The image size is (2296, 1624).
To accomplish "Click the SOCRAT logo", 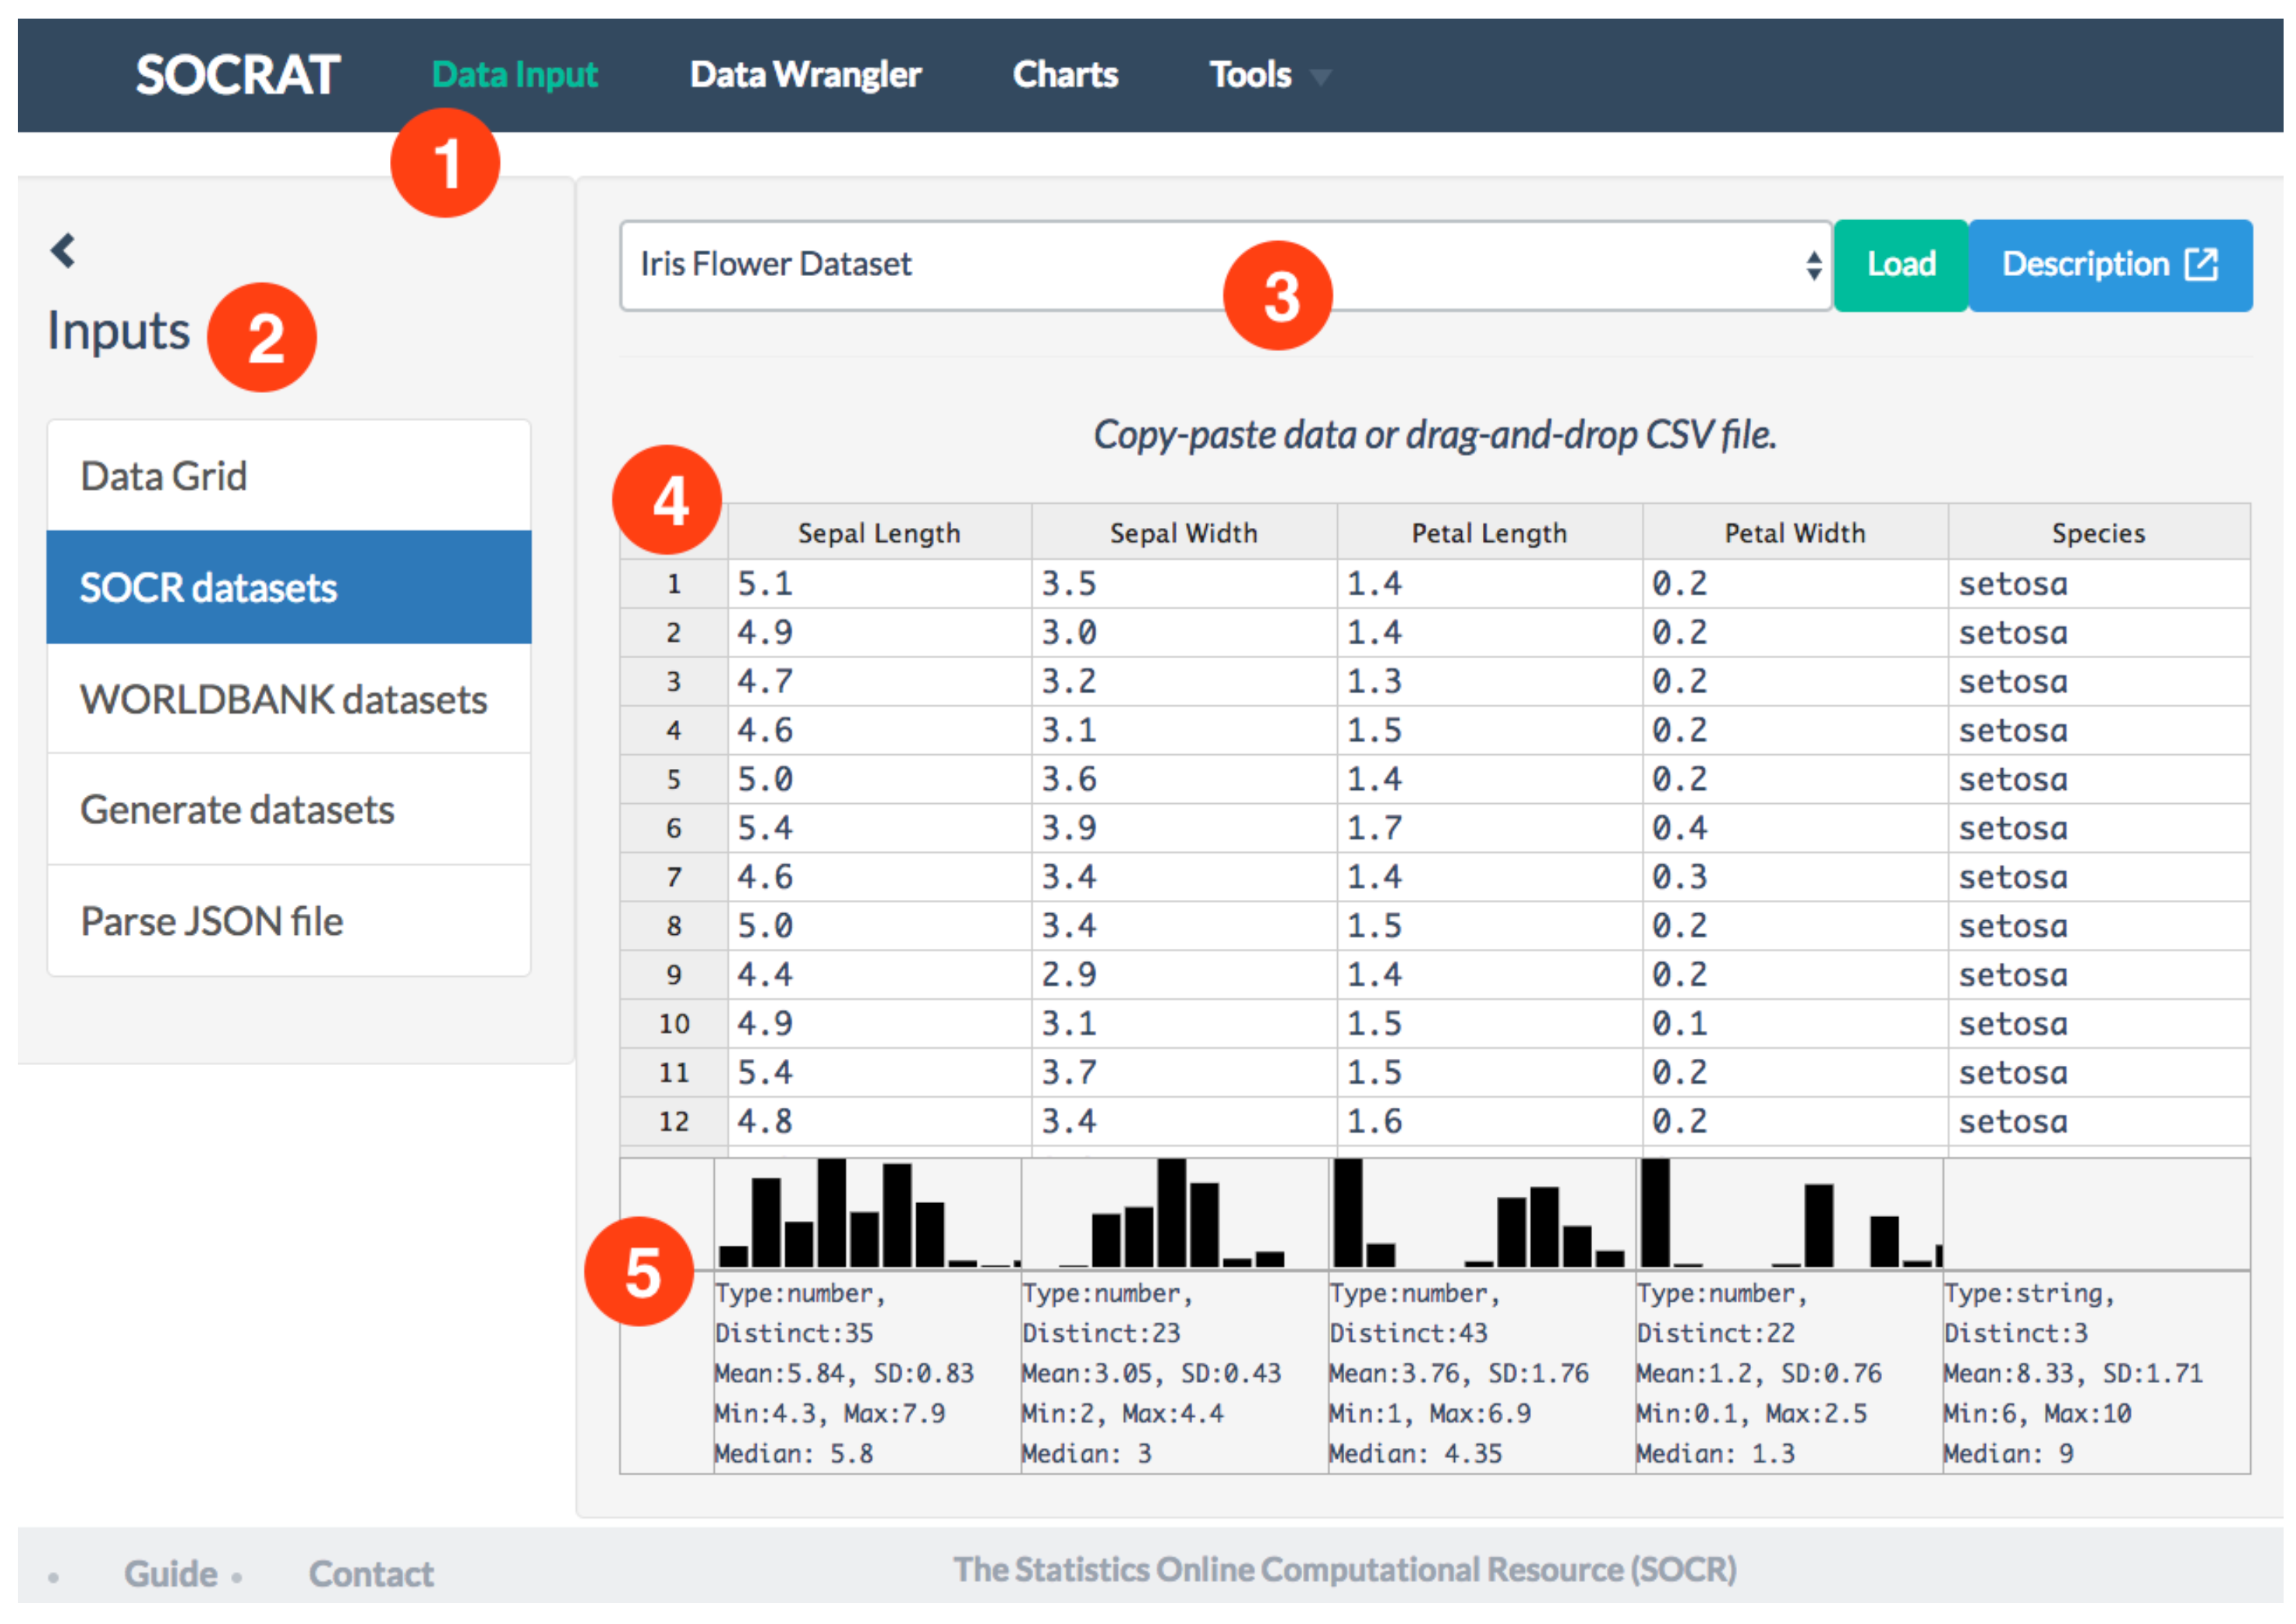I will coord(238,75).
